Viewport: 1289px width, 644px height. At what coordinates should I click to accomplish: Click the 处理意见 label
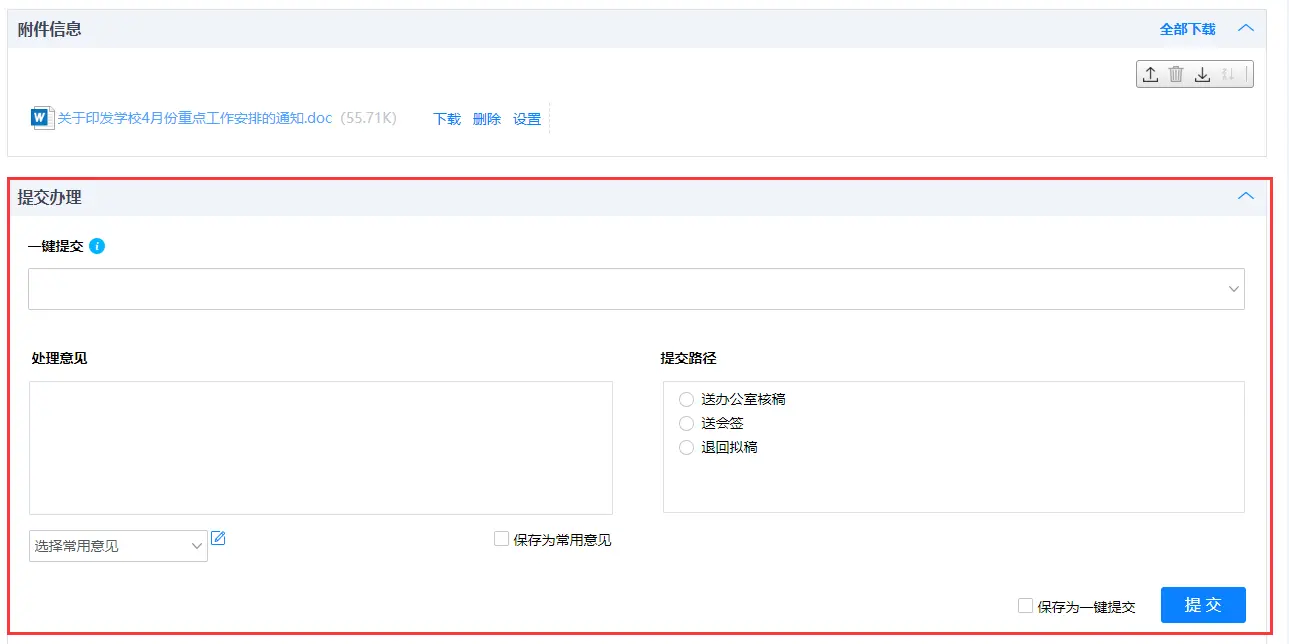coord(59,358)
